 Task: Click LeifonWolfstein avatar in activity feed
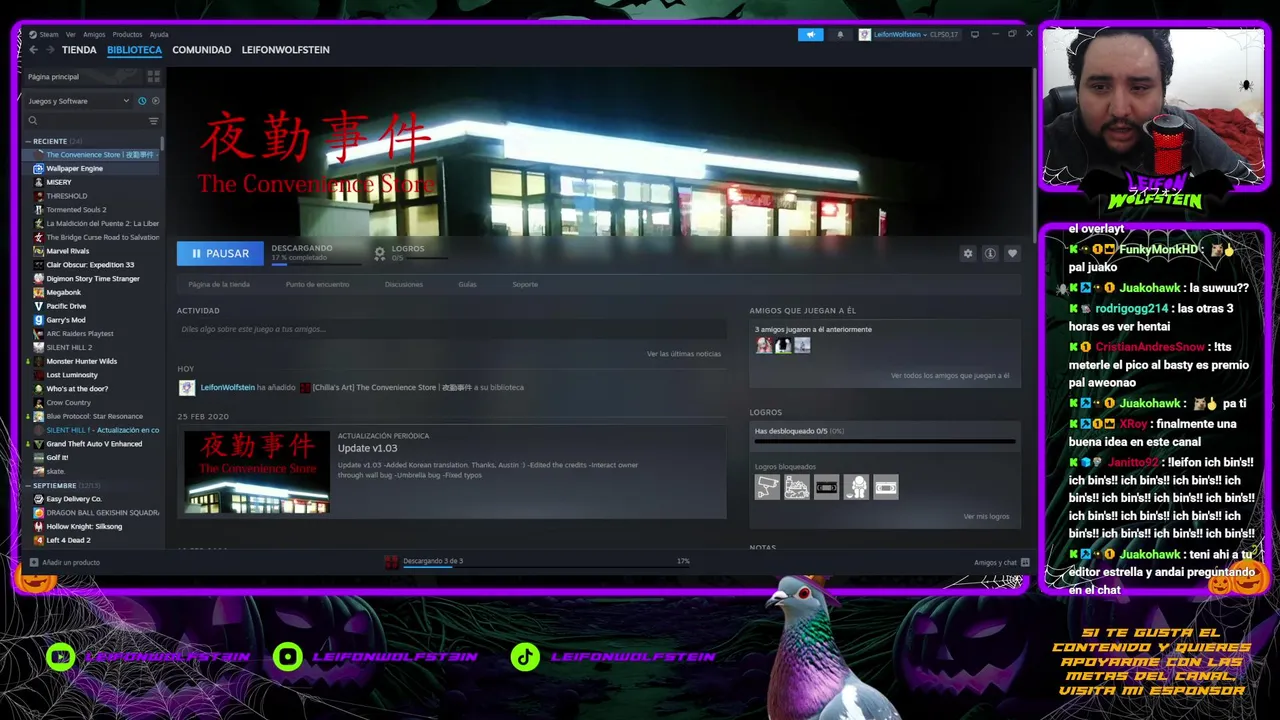coord(186,388)
